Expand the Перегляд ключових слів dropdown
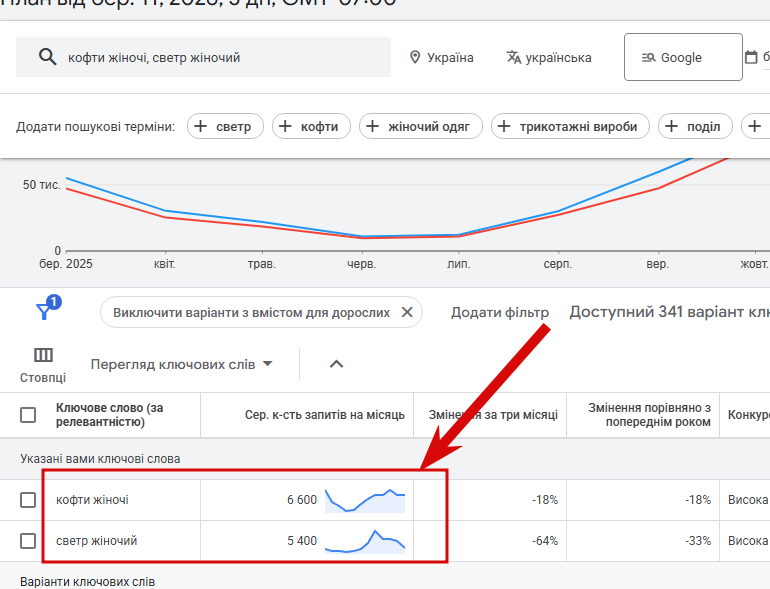Screen dimensions: 770x589 click(181, 364)
